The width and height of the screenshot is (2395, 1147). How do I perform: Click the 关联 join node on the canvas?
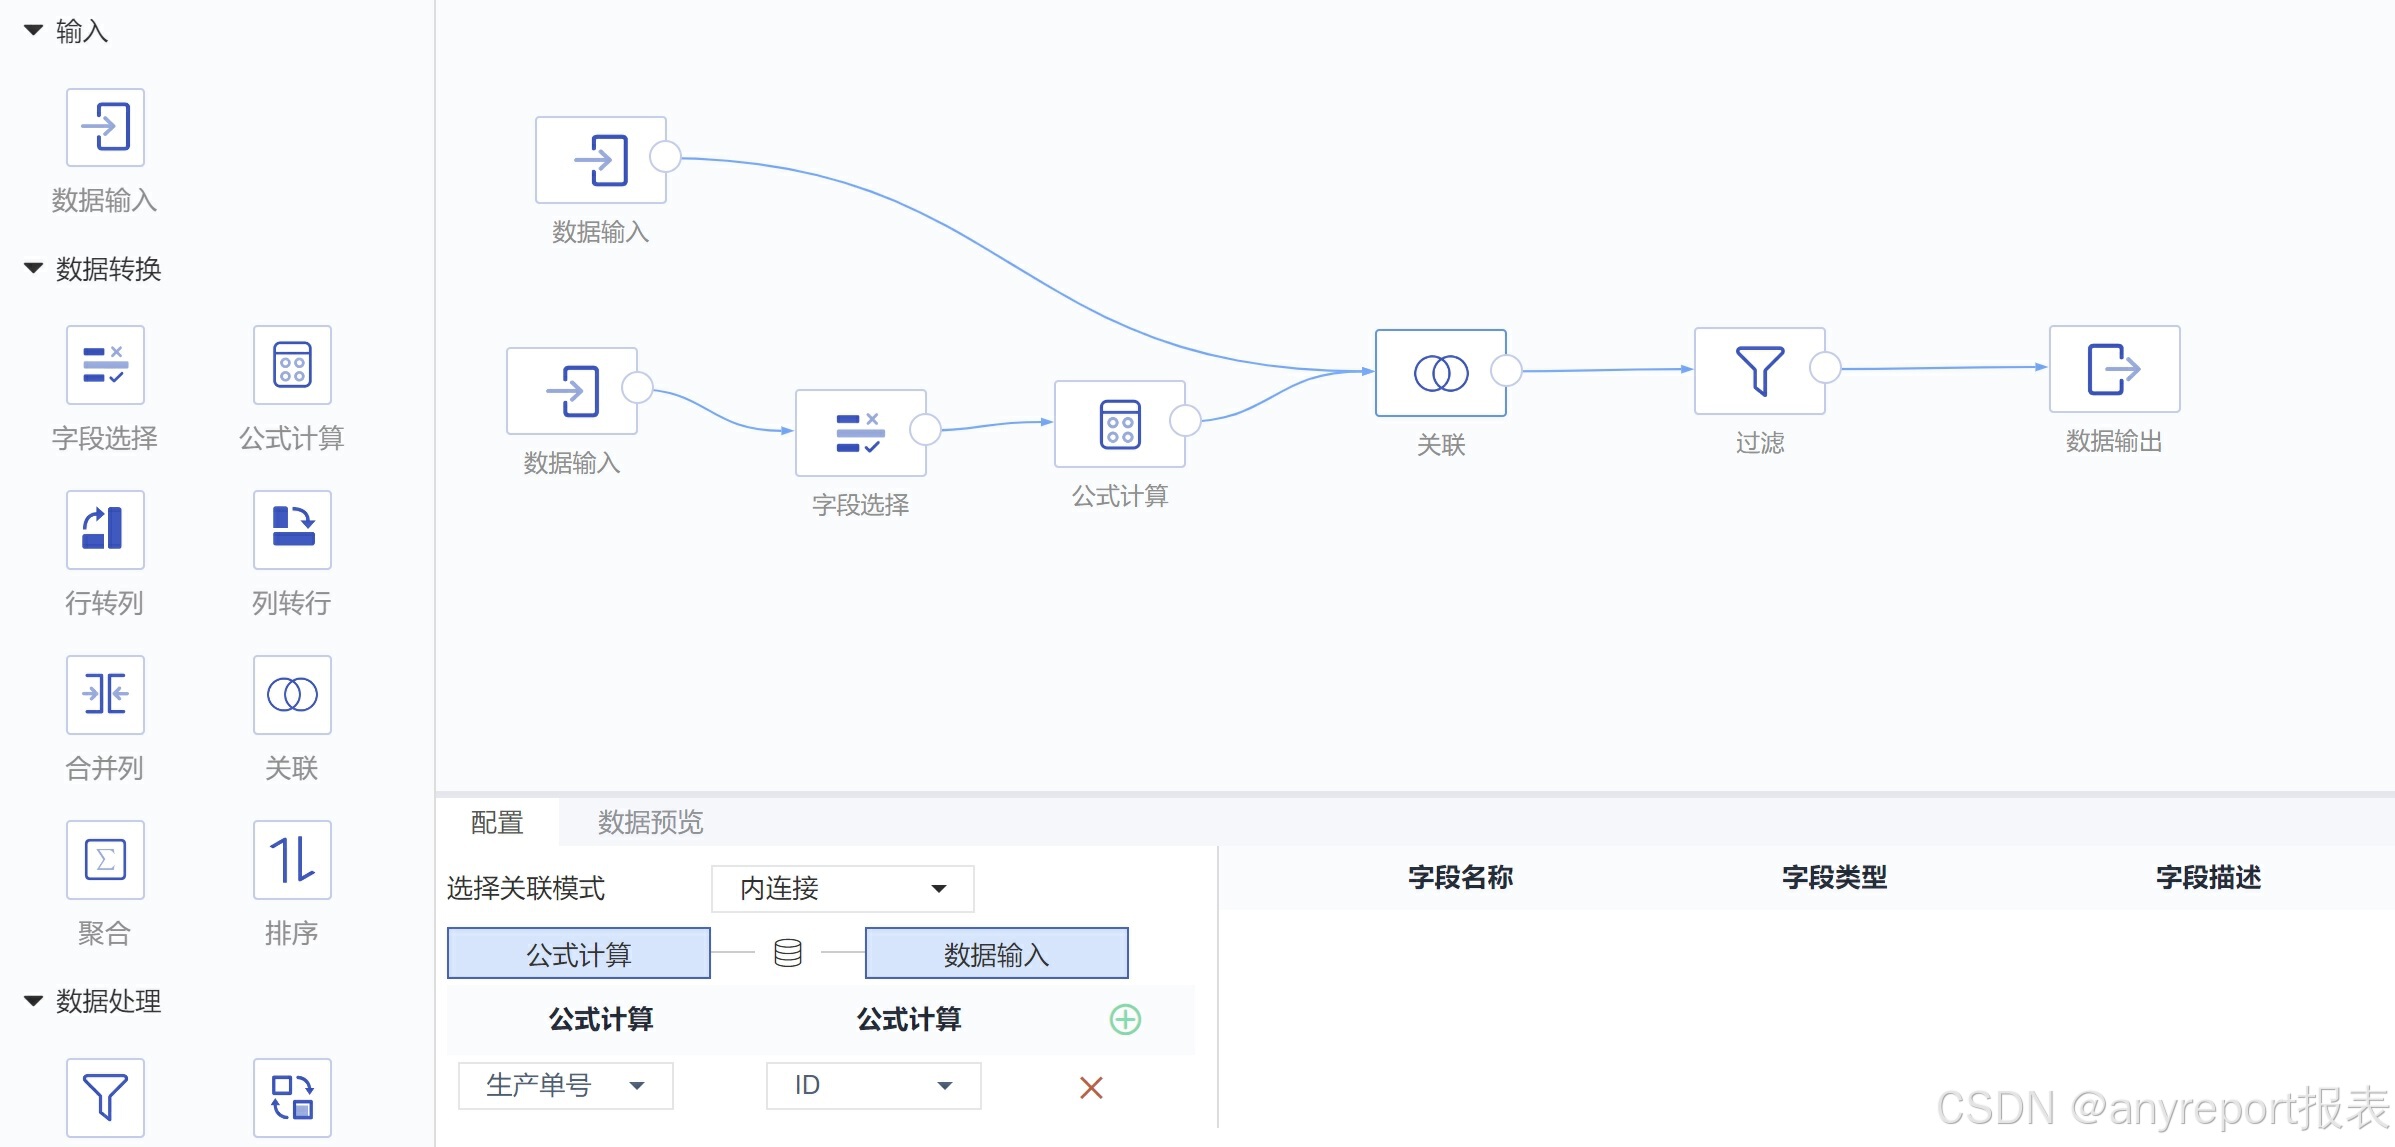point(1440,373)
